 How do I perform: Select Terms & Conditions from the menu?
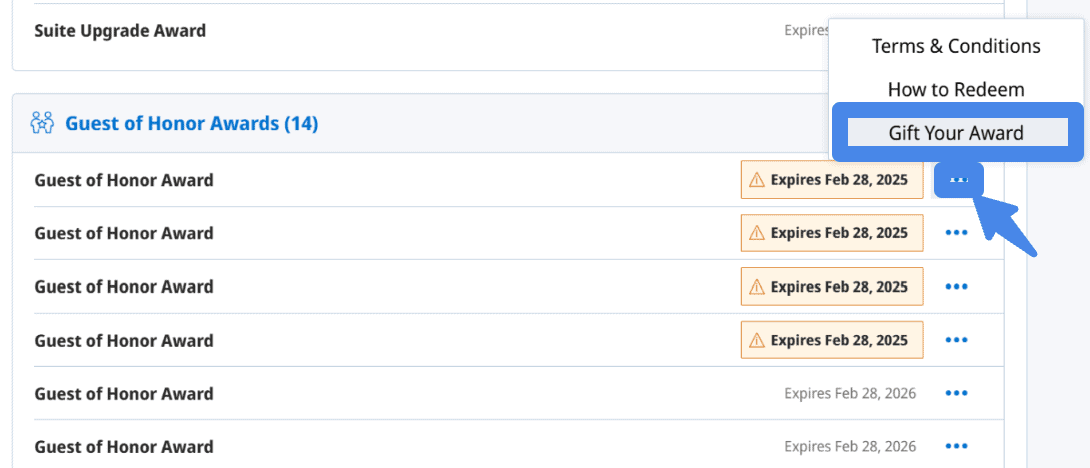click(956, 46)
